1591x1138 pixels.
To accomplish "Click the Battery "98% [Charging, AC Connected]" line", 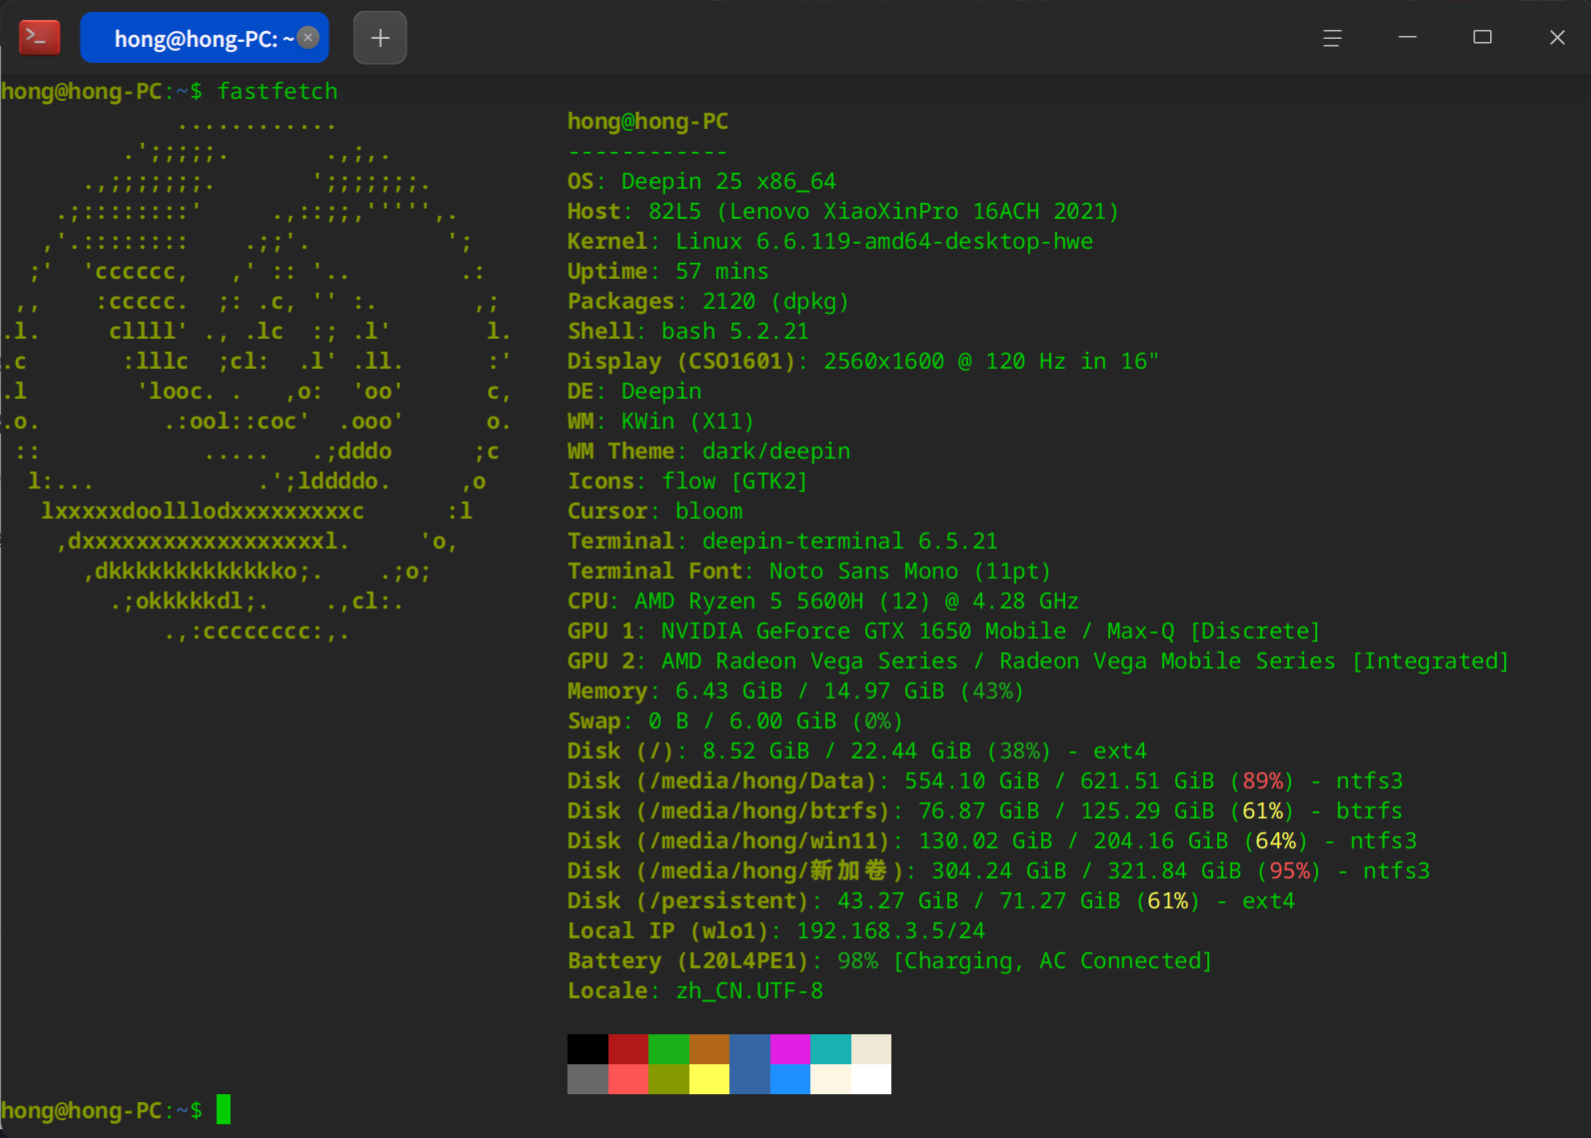I will pos(890,961).
